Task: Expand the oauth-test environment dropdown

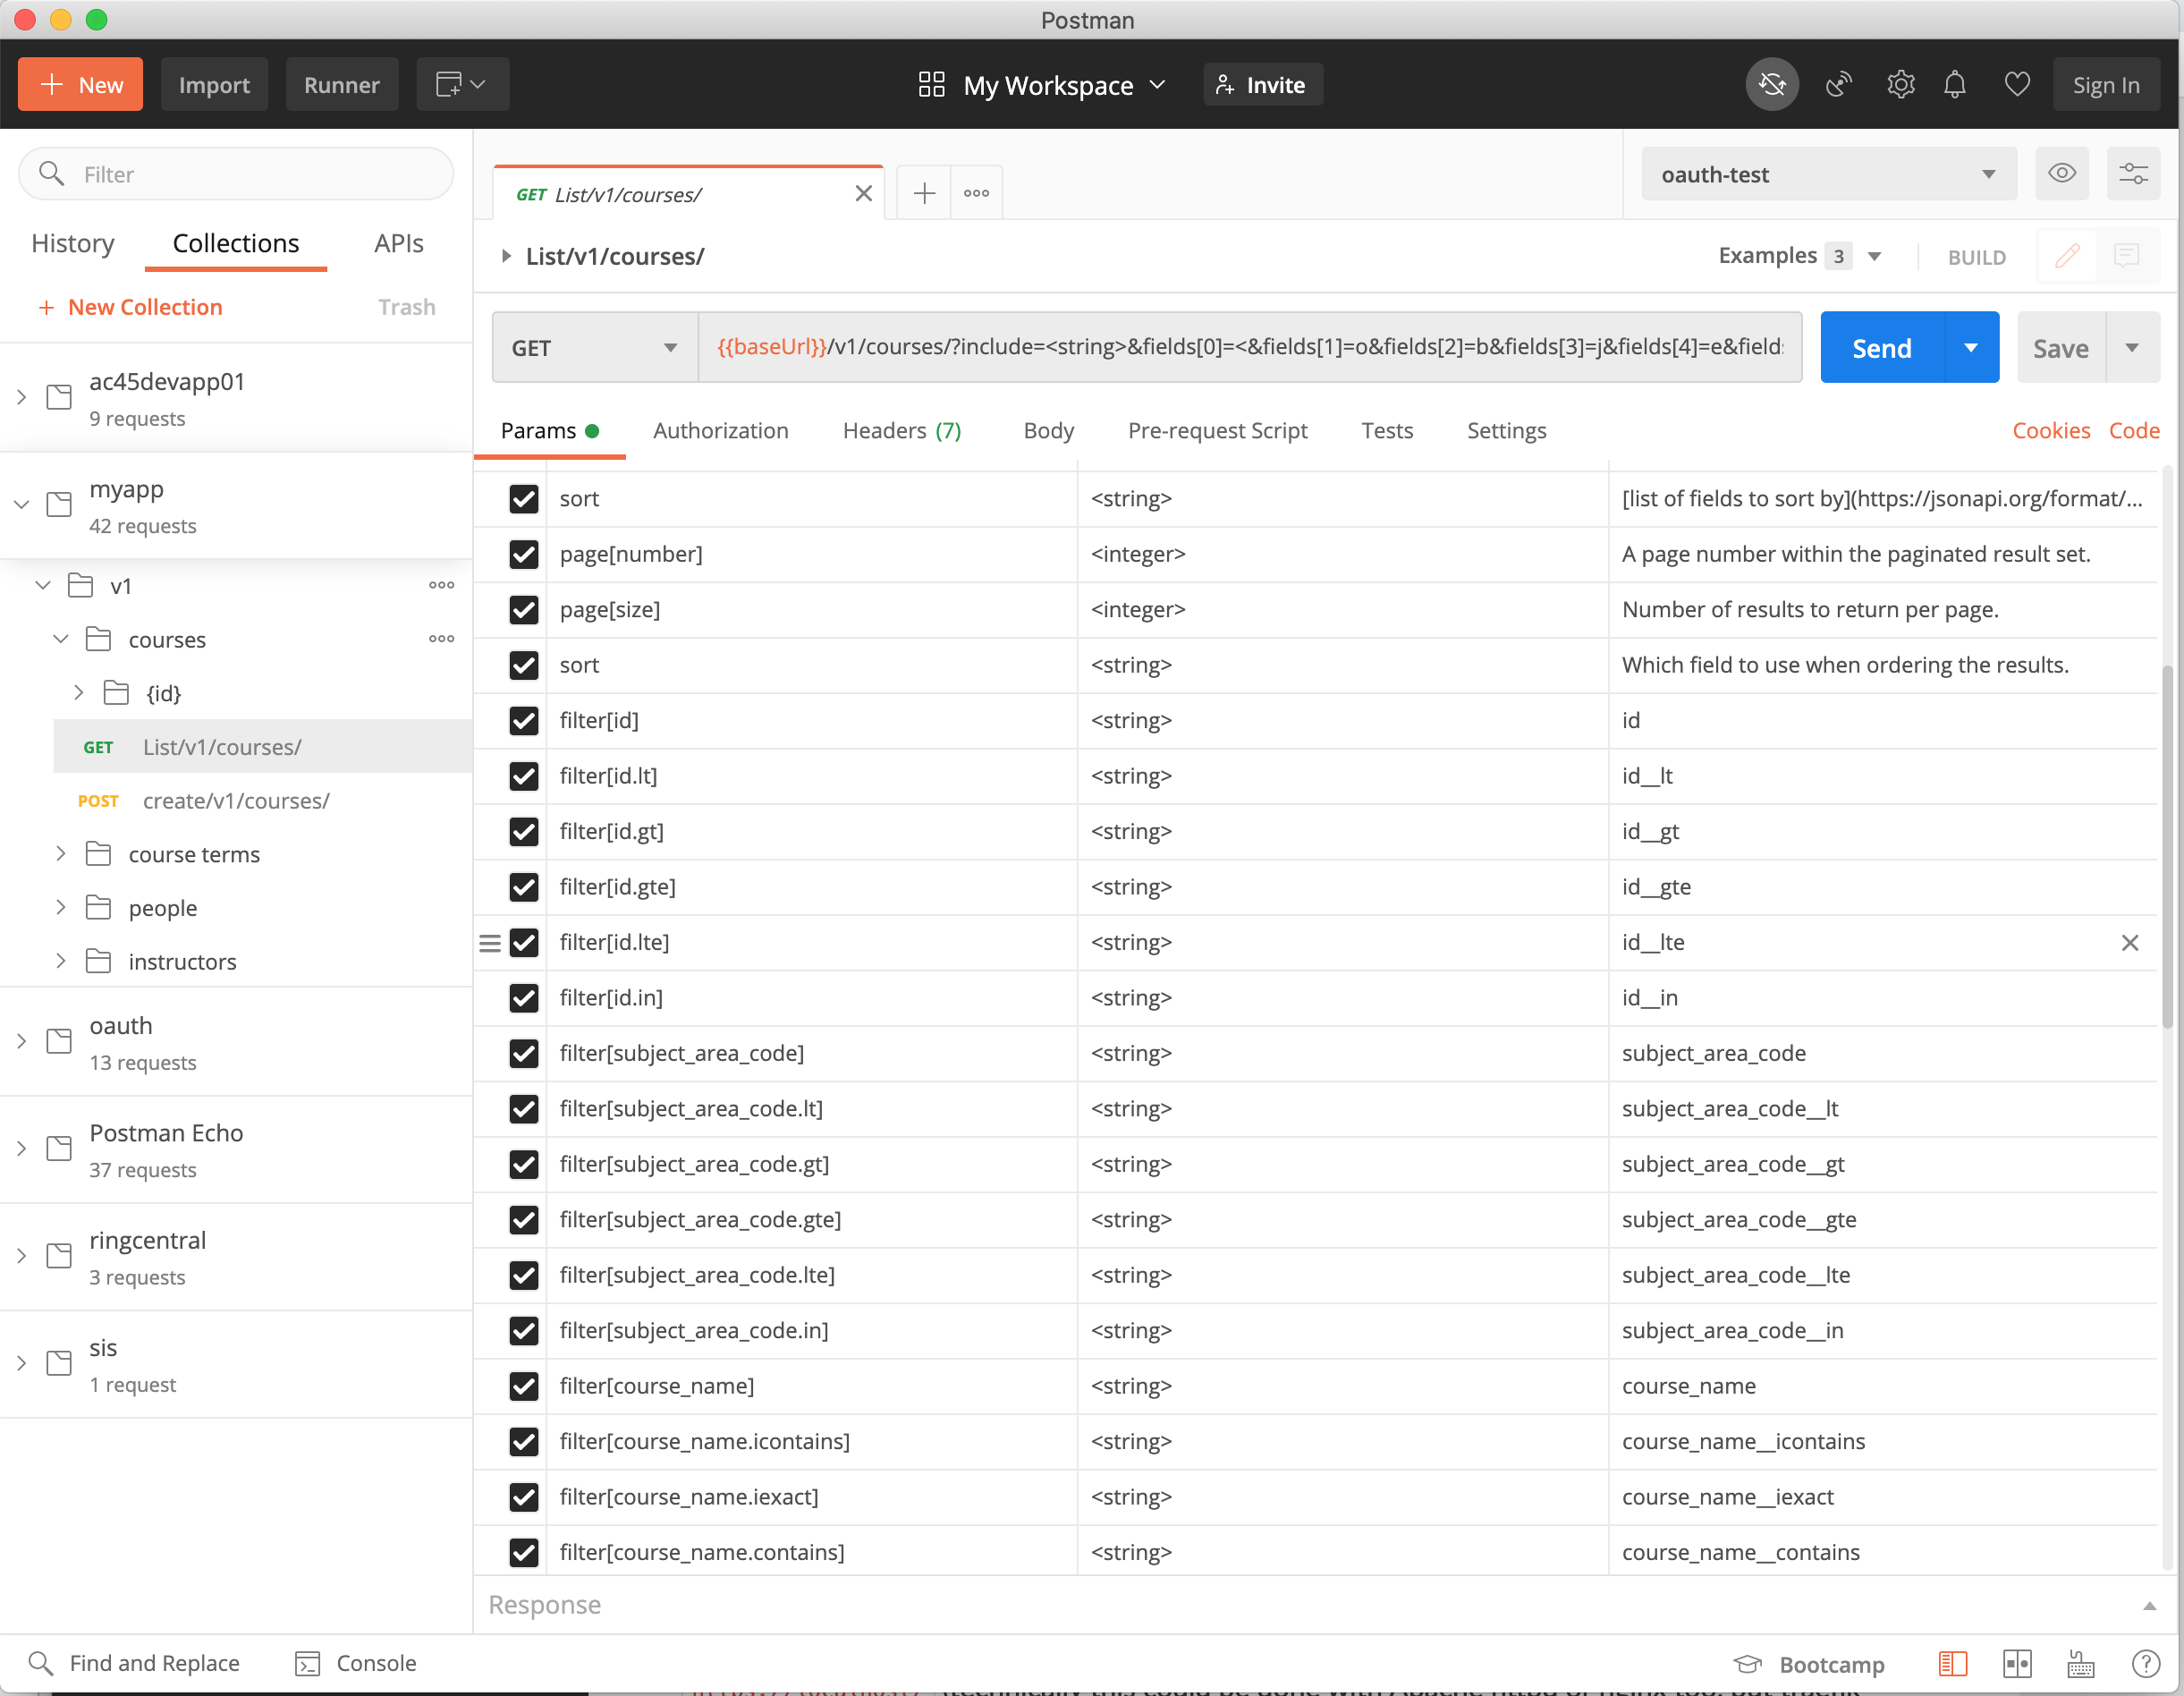Action: tap(1828, 174)
